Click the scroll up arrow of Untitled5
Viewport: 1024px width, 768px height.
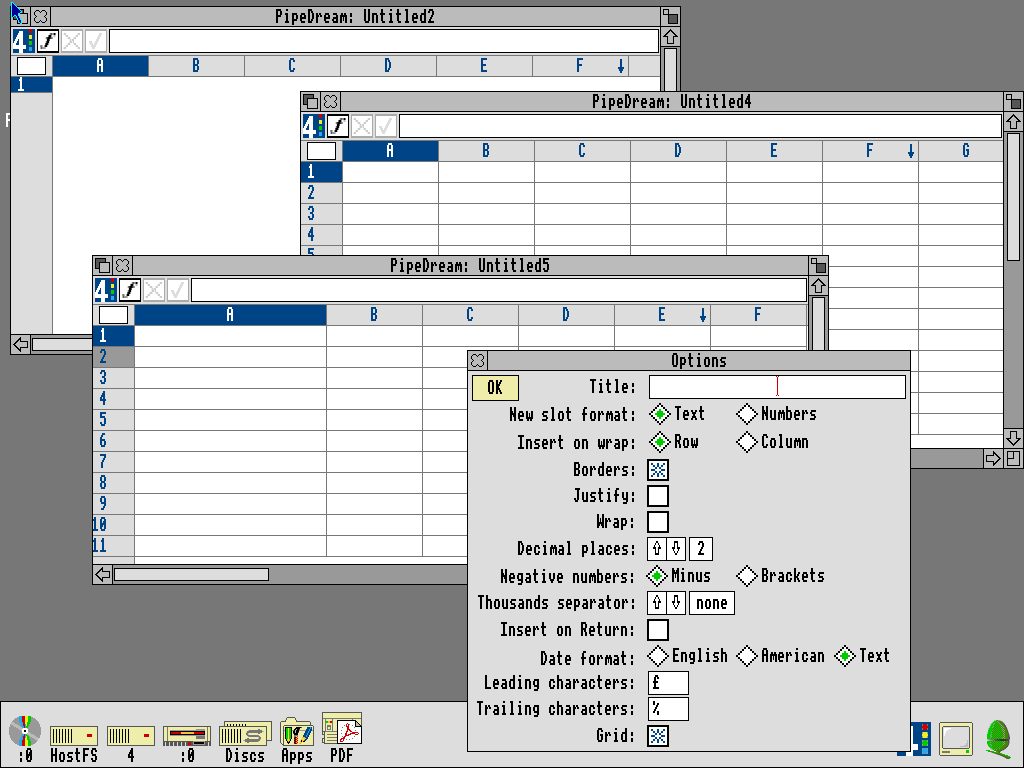818,286
